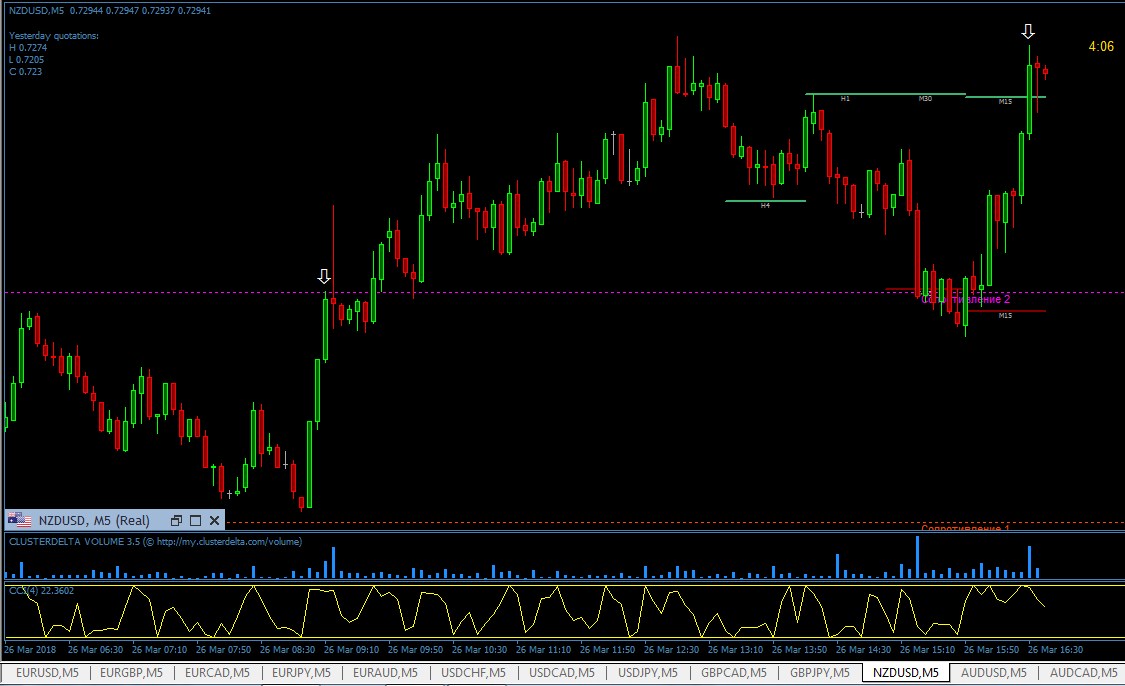Open the USDJPY,M5 tab
This screenshot has height=686, width=1125.
[x=648, y=672]
